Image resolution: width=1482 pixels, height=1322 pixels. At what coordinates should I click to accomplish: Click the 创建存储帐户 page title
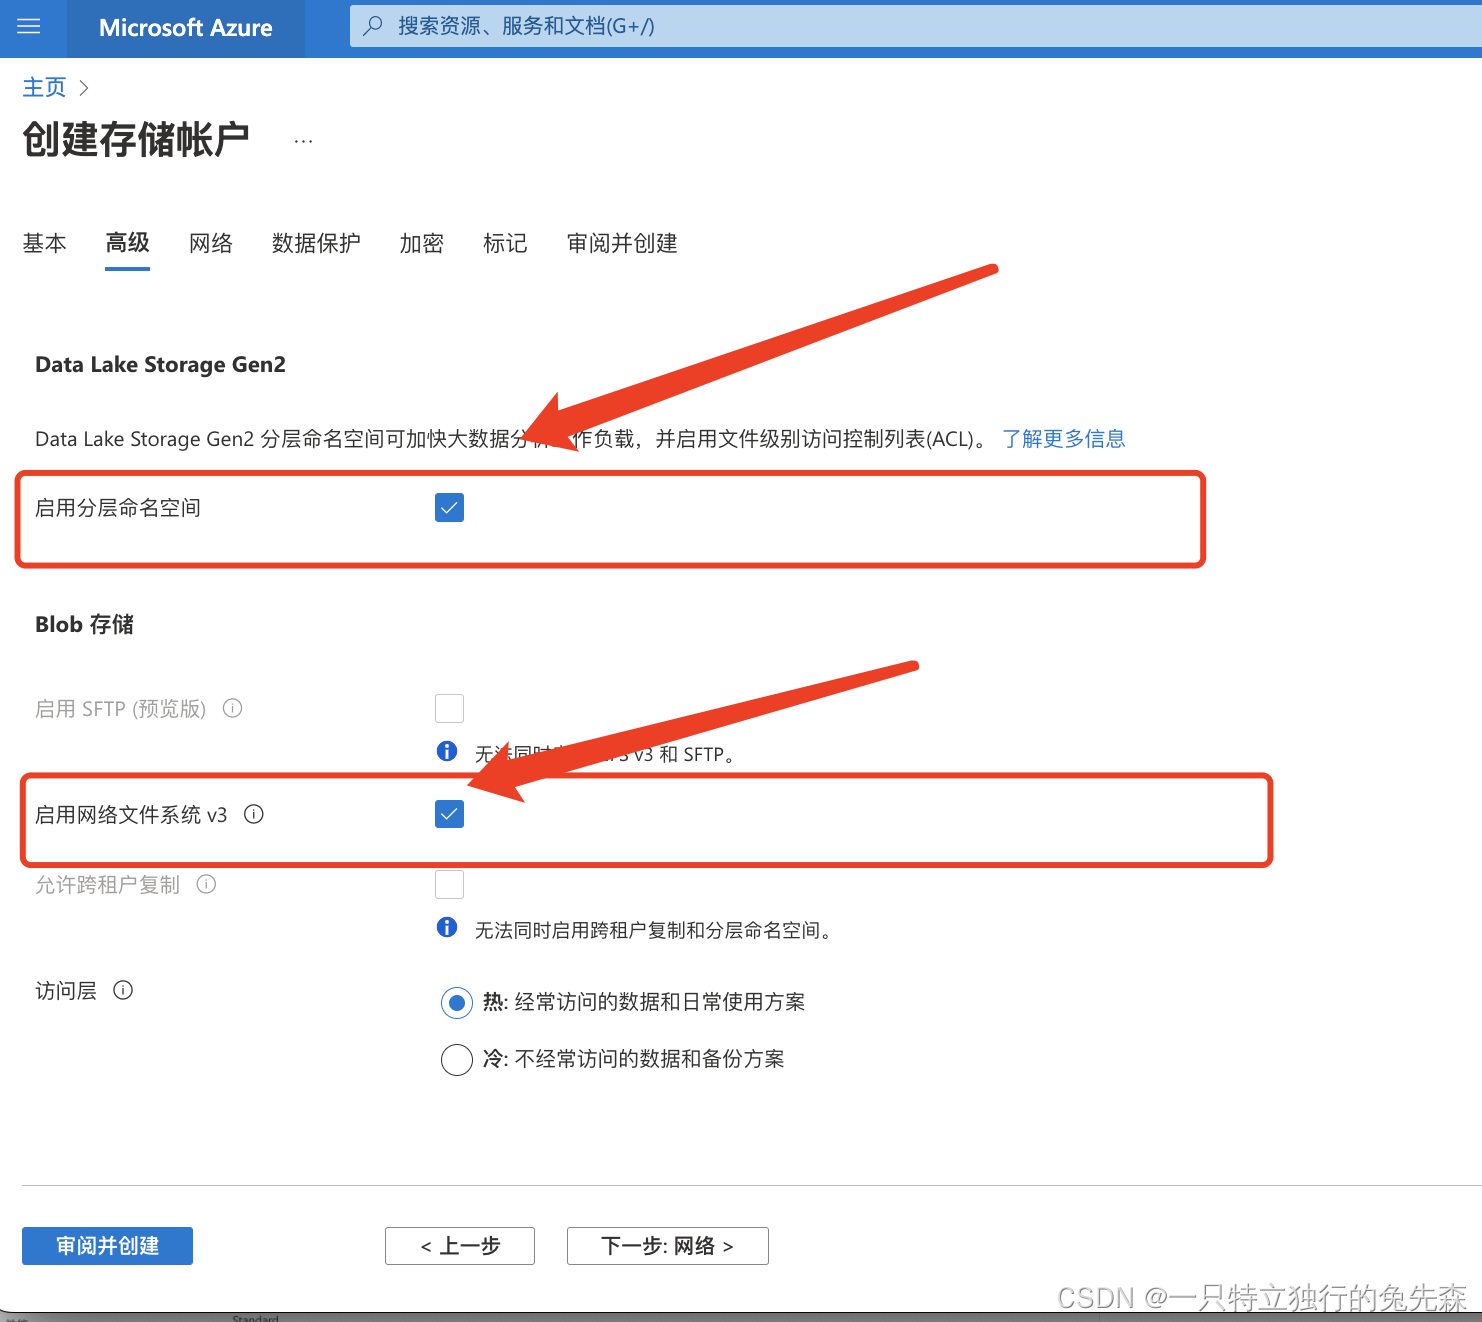pos(136,140)
